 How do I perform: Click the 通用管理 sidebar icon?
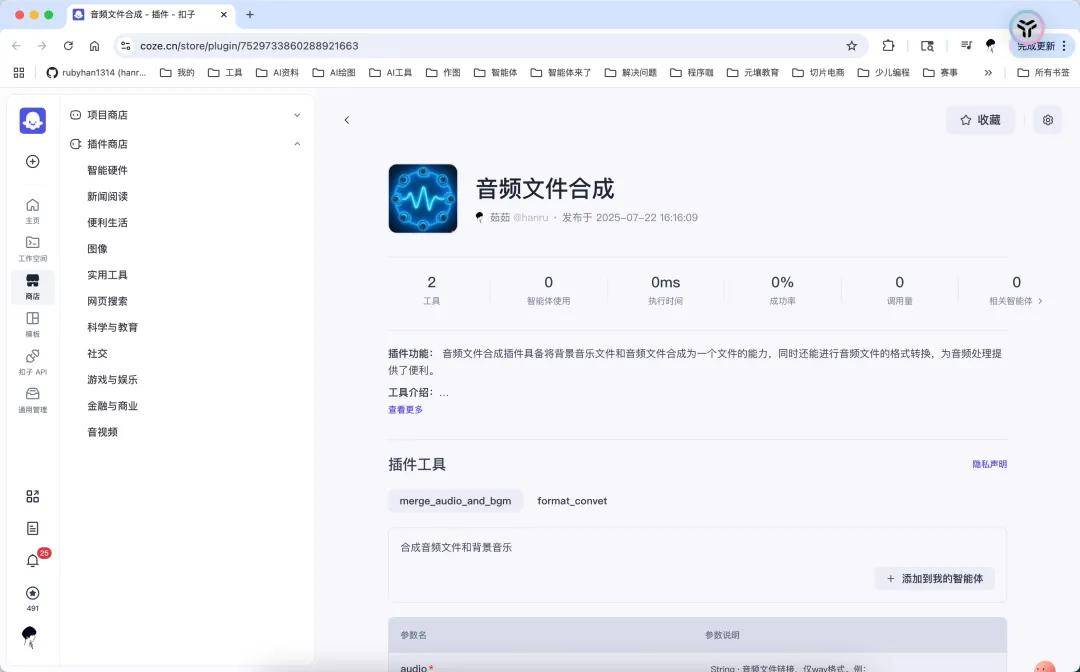[x=32, y=399]
